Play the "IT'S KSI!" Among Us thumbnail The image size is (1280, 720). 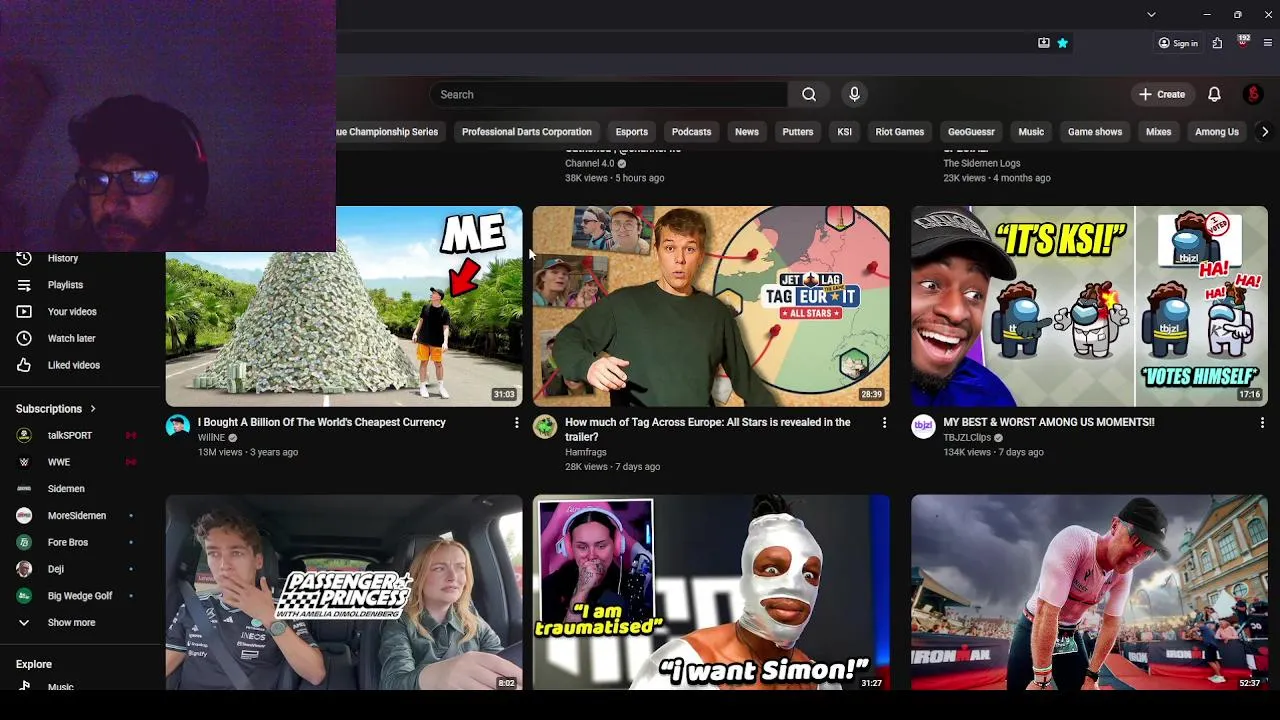(1089, 306)
